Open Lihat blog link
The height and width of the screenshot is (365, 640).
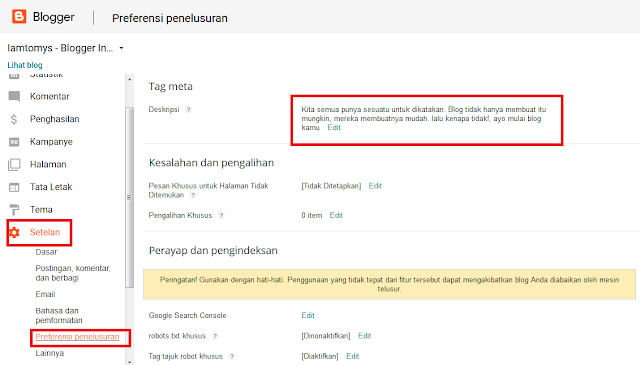point(25,65)
